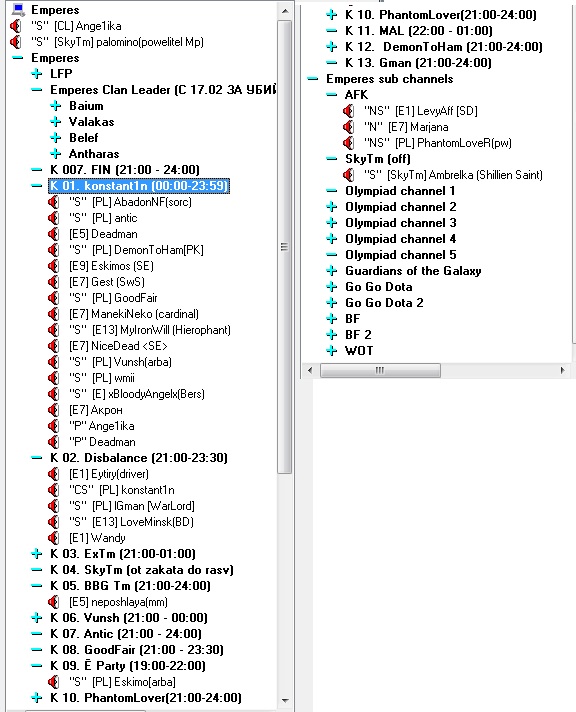Select K 08. GoodFair channel
Viewport: 576px width, 712px height.
pos(136,650)
